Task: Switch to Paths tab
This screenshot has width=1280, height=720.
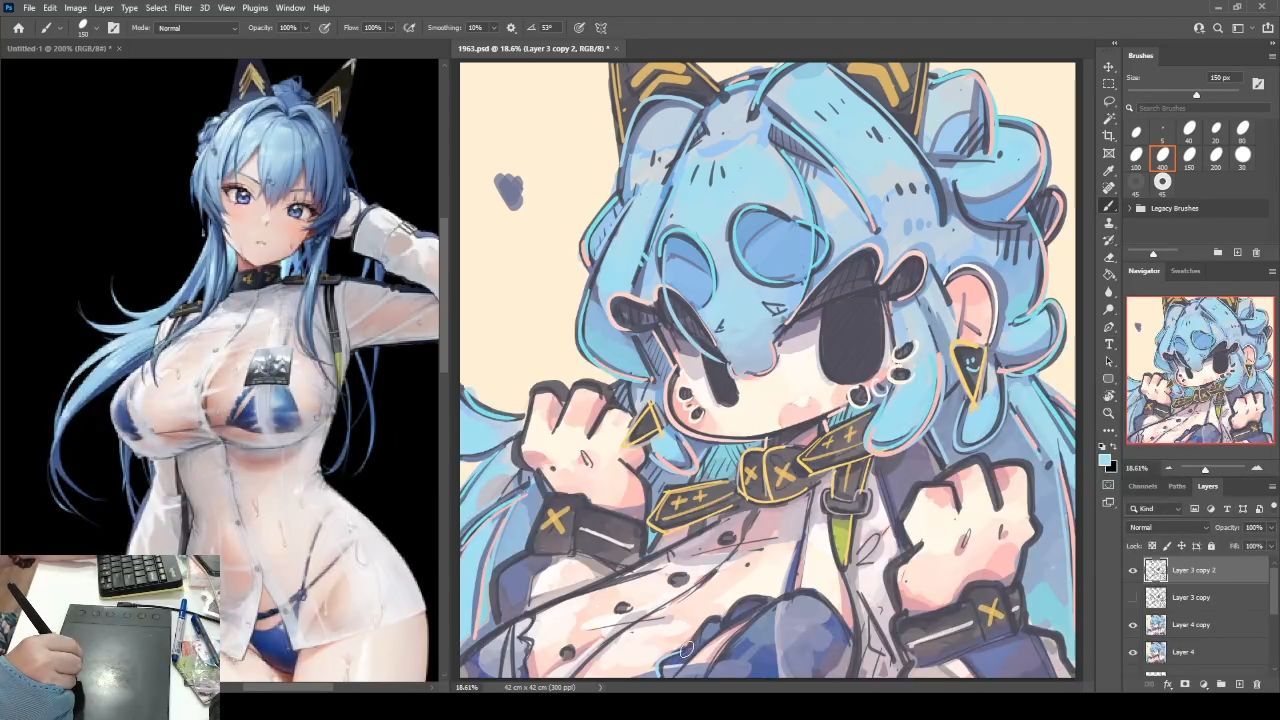Action: point(1177,487)
